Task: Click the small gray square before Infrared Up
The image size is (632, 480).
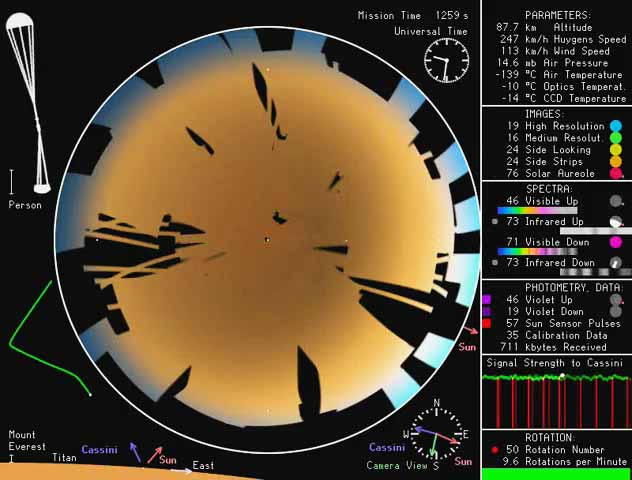Action: pyautogui.click(x=495, y=222)
